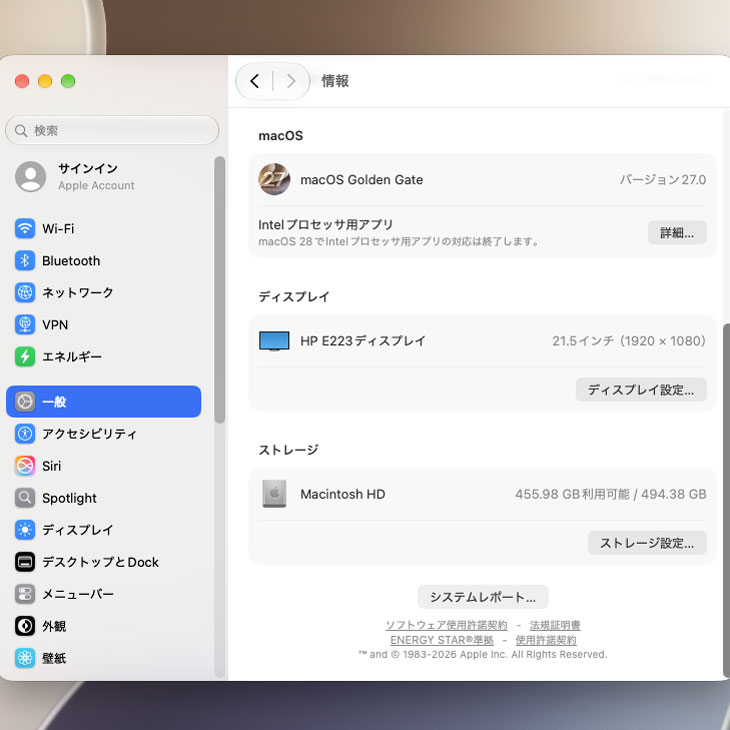This screenshot has height=730, width=730.
Task: Close the settings window with red button
Action: [22, 81]
